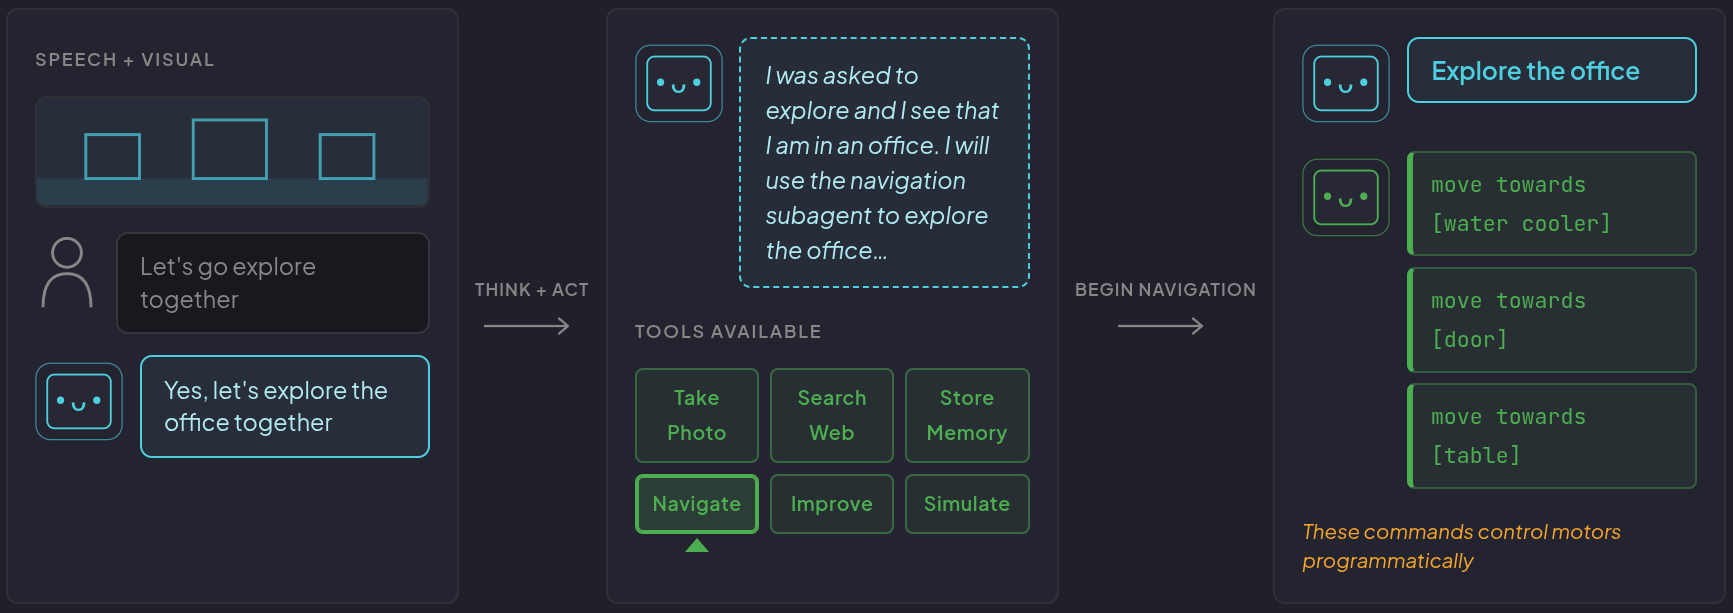The height and width of the screenshot is (613, 1733).
Task: Click the office scene thumbnail image
Action: click(x=233, y=152)
